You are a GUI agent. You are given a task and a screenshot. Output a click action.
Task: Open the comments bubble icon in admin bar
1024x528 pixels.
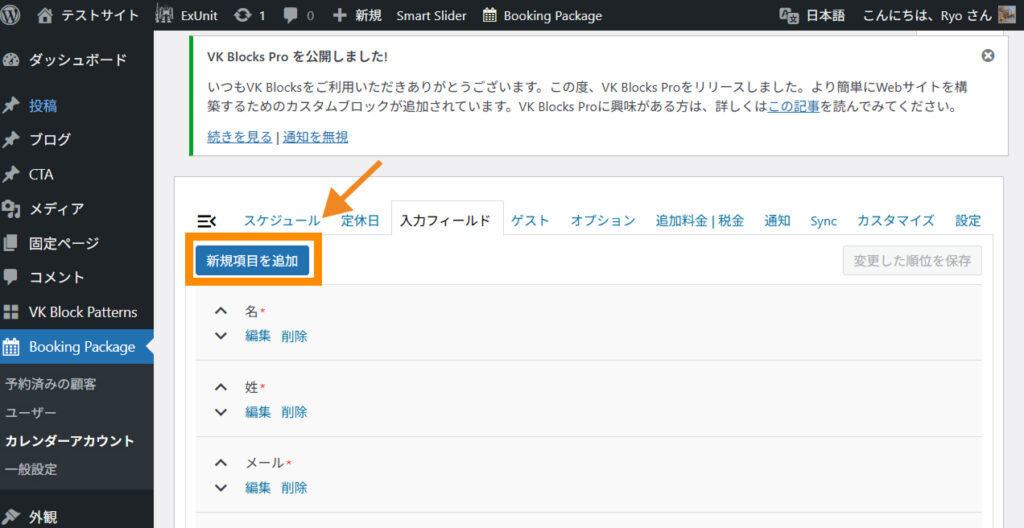tap(293, 15)
